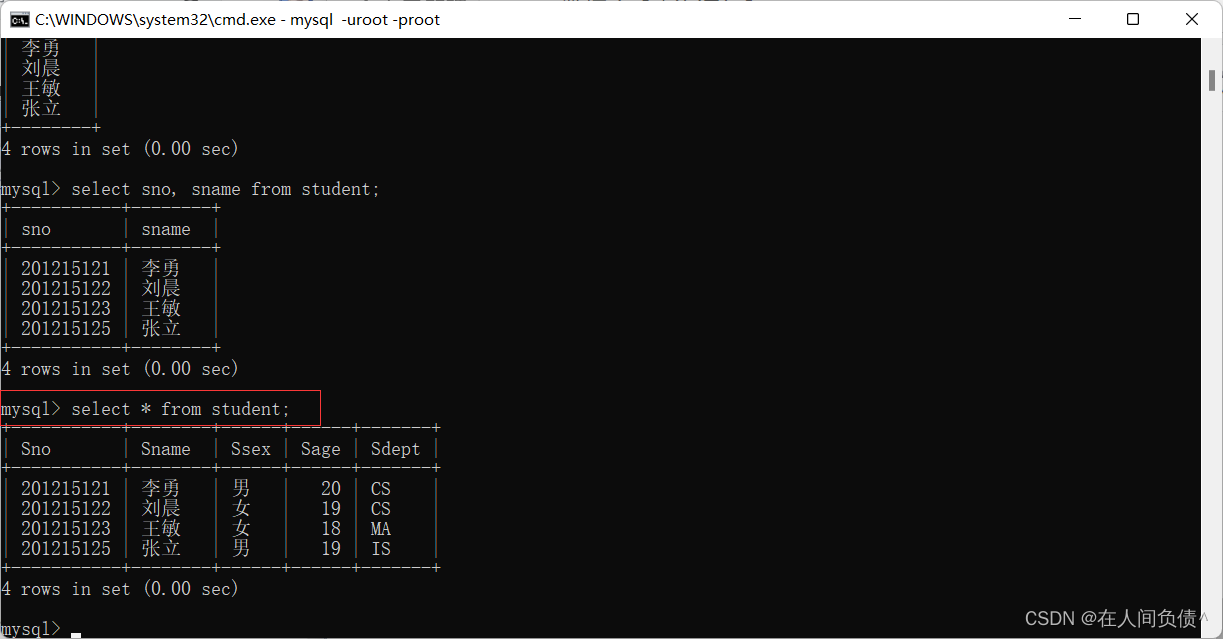
Task: Click the highlighted command 'select * from student;'
Action: point(181,409)
